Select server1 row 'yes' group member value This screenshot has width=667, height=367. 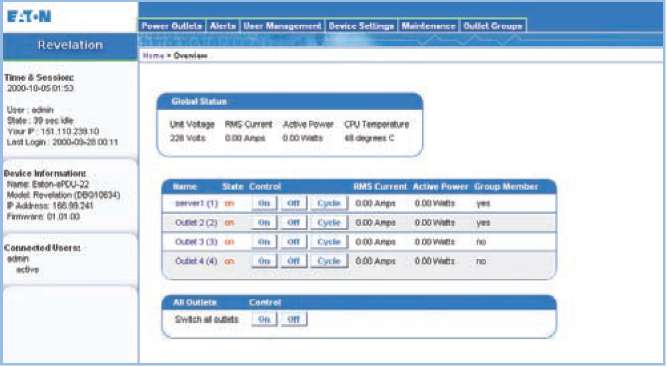[483, 204]
